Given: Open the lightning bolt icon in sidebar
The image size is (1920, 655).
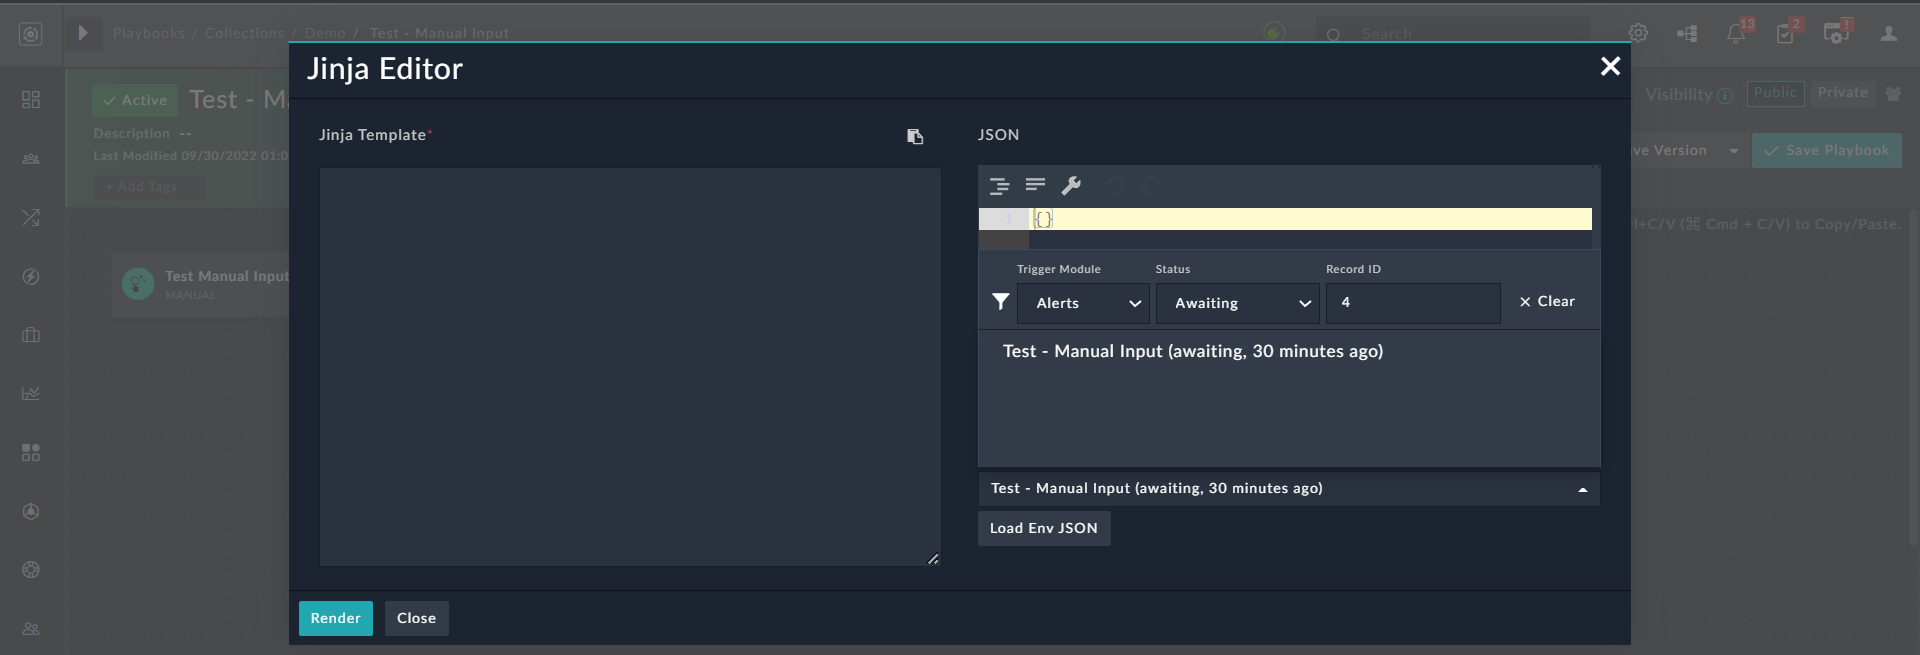Looking at the screenshot, I should point(31,276).
